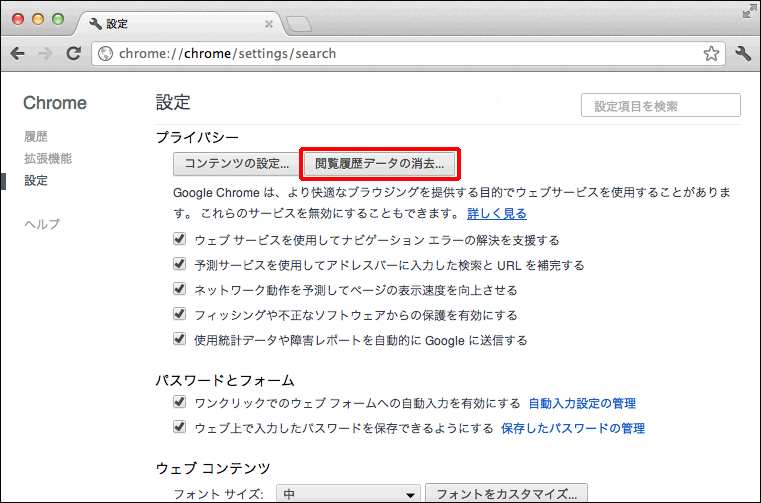Viewport: 761px width, 503px height.
Task: Click the フォントをカスタマイズ... button
Action: click(506, 494)
